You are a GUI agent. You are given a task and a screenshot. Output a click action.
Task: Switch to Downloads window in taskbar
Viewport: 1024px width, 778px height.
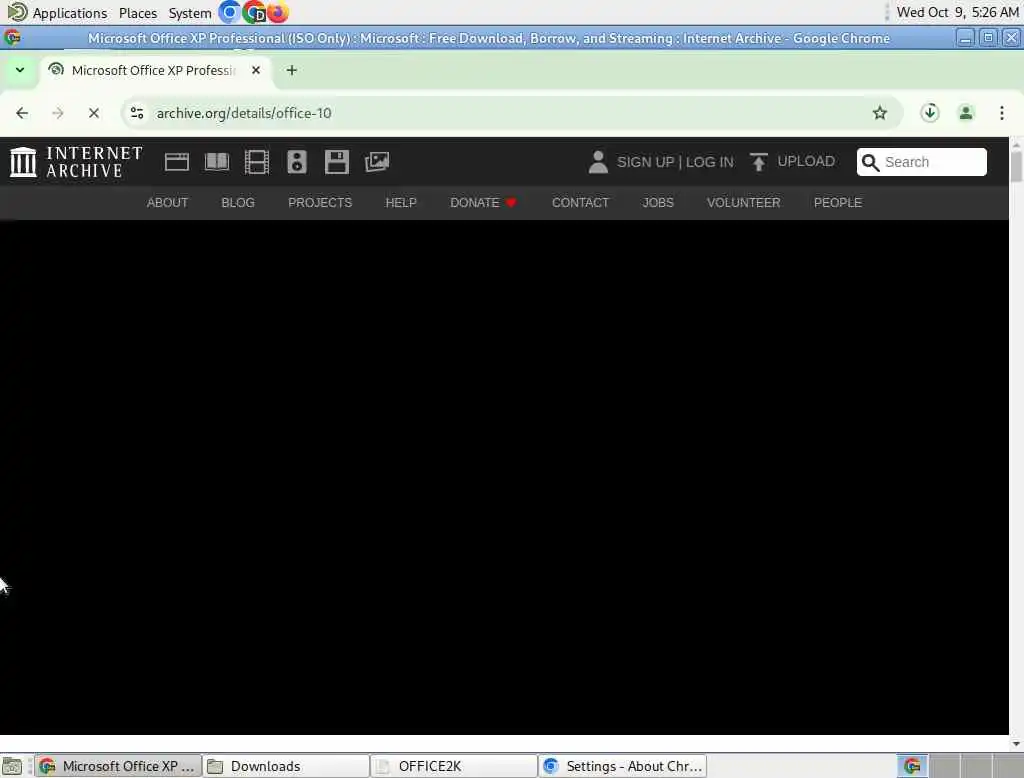click(x=285, y=766)
